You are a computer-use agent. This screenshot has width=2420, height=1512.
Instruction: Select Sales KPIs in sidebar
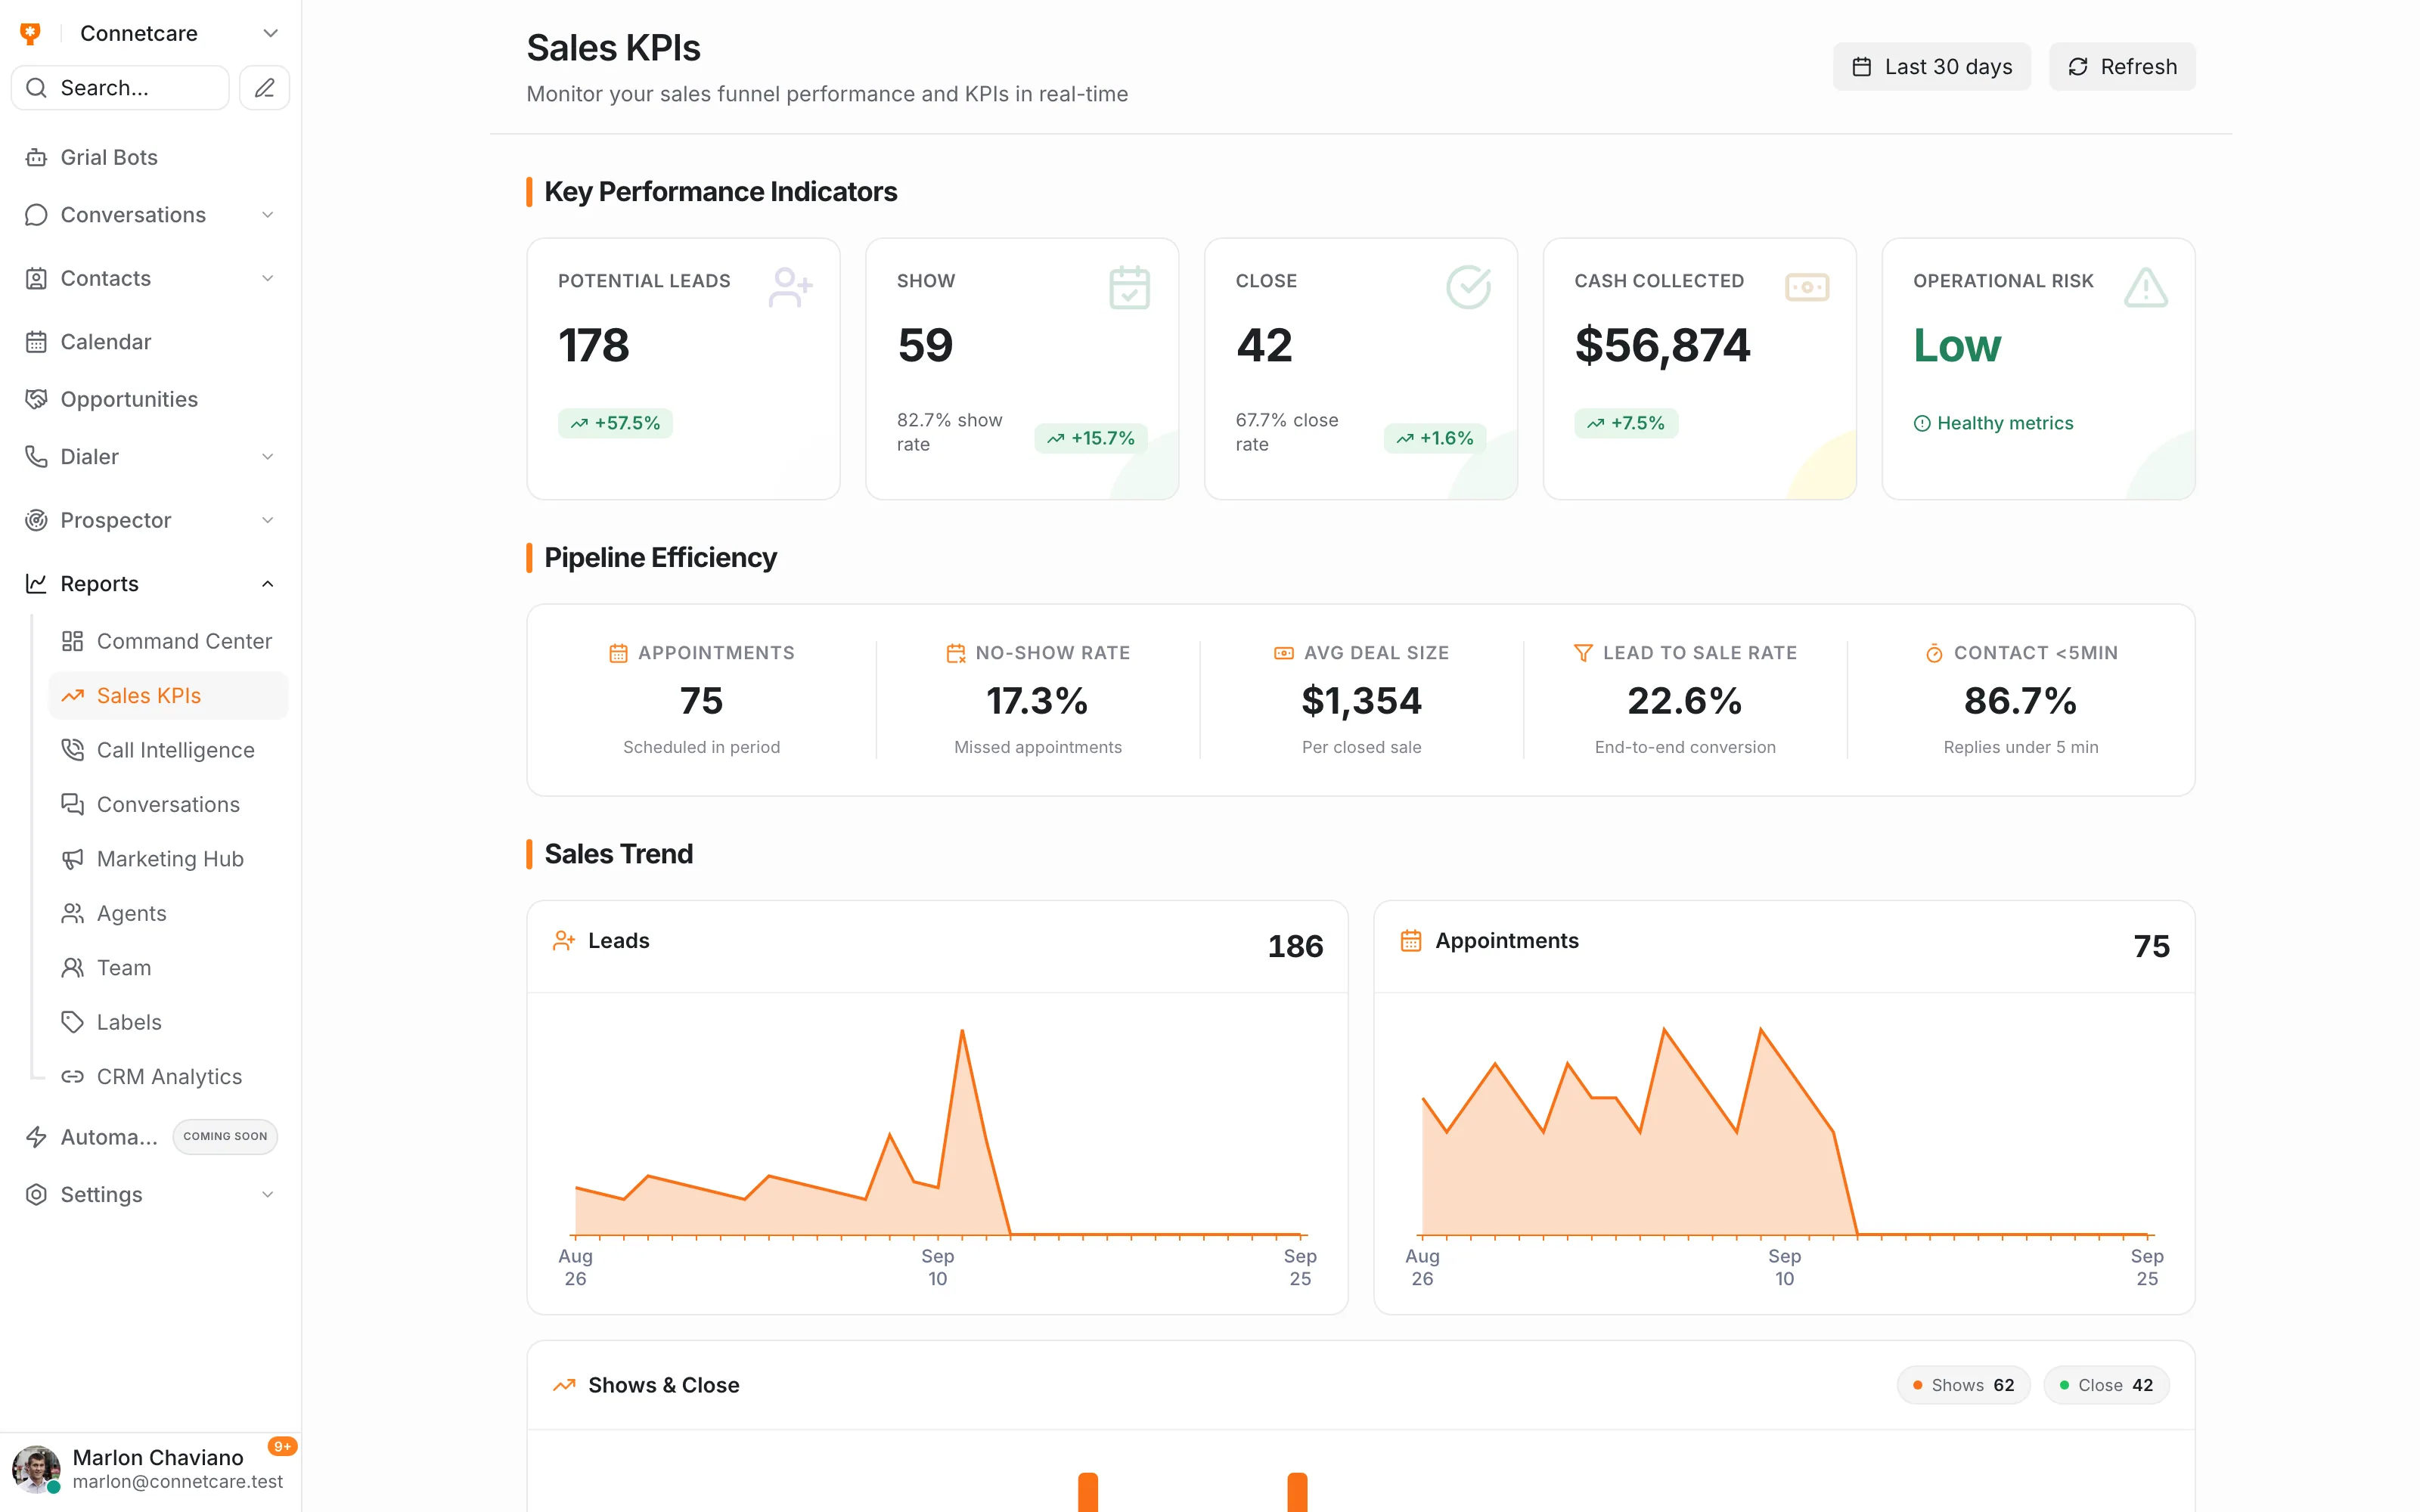point(168,696)
